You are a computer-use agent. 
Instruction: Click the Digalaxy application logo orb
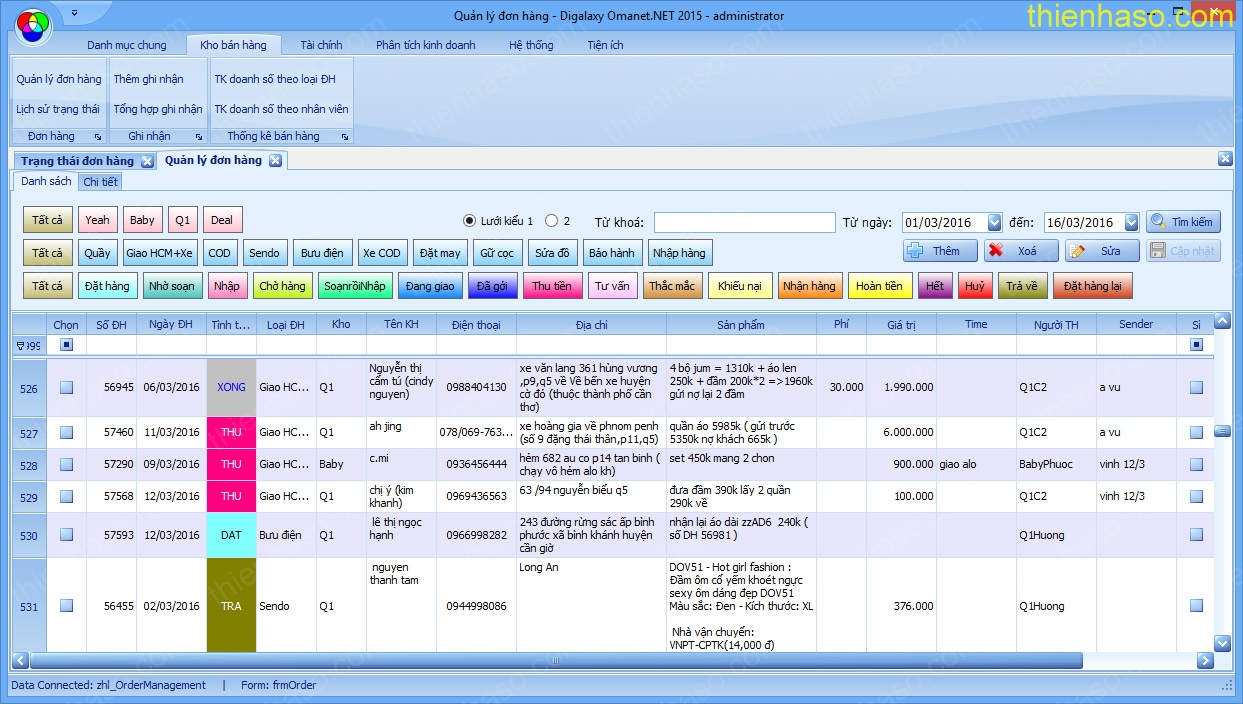33,24
